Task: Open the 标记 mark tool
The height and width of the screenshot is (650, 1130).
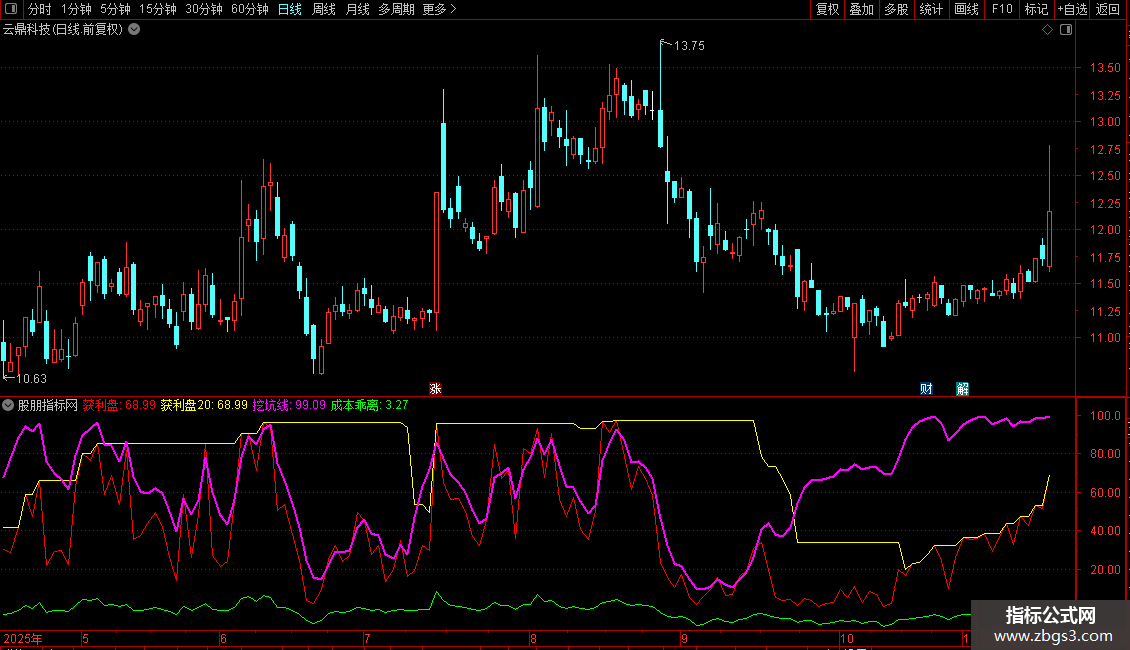Action: coord(1036,10)
